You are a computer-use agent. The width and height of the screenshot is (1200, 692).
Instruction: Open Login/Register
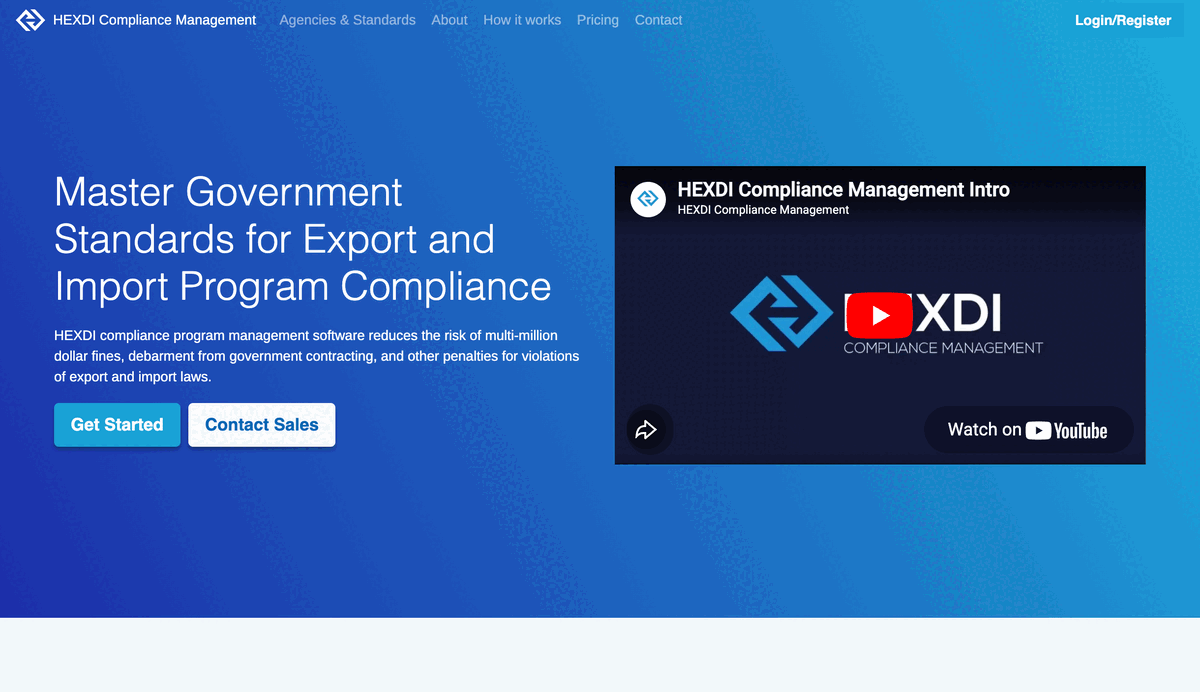(1123, 19)
